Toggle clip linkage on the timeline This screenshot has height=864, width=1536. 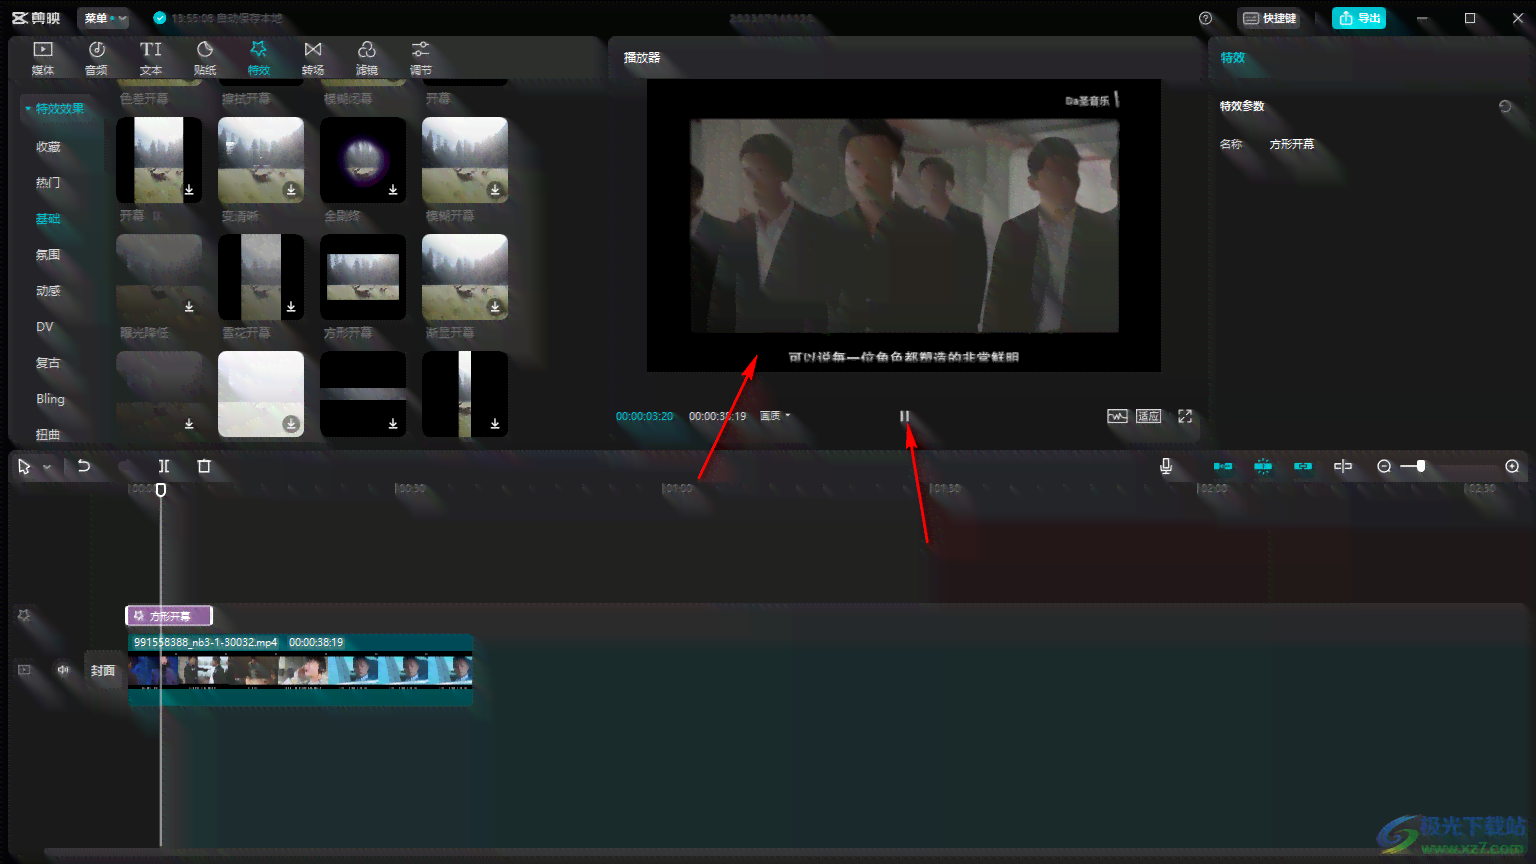pyautogui.click(x=1303, y=466)
